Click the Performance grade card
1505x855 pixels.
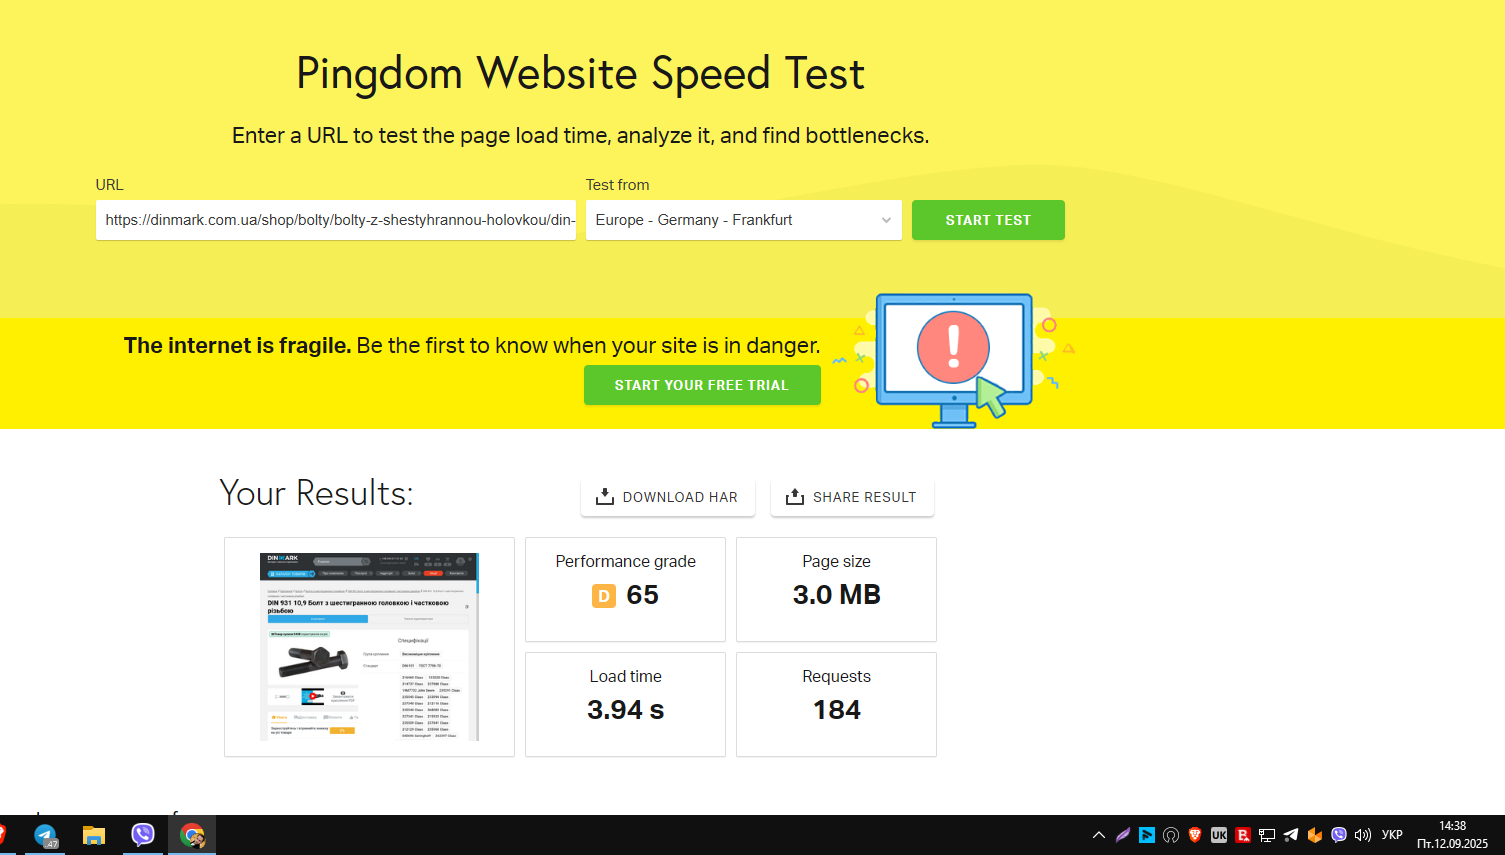coord(625,589)
